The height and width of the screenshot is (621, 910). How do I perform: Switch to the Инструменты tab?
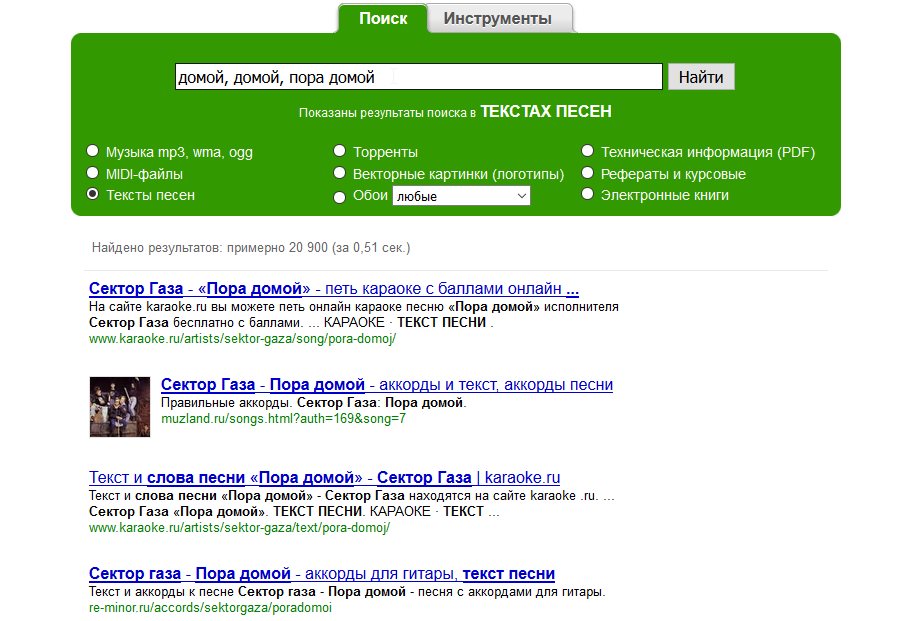[497, 19]
